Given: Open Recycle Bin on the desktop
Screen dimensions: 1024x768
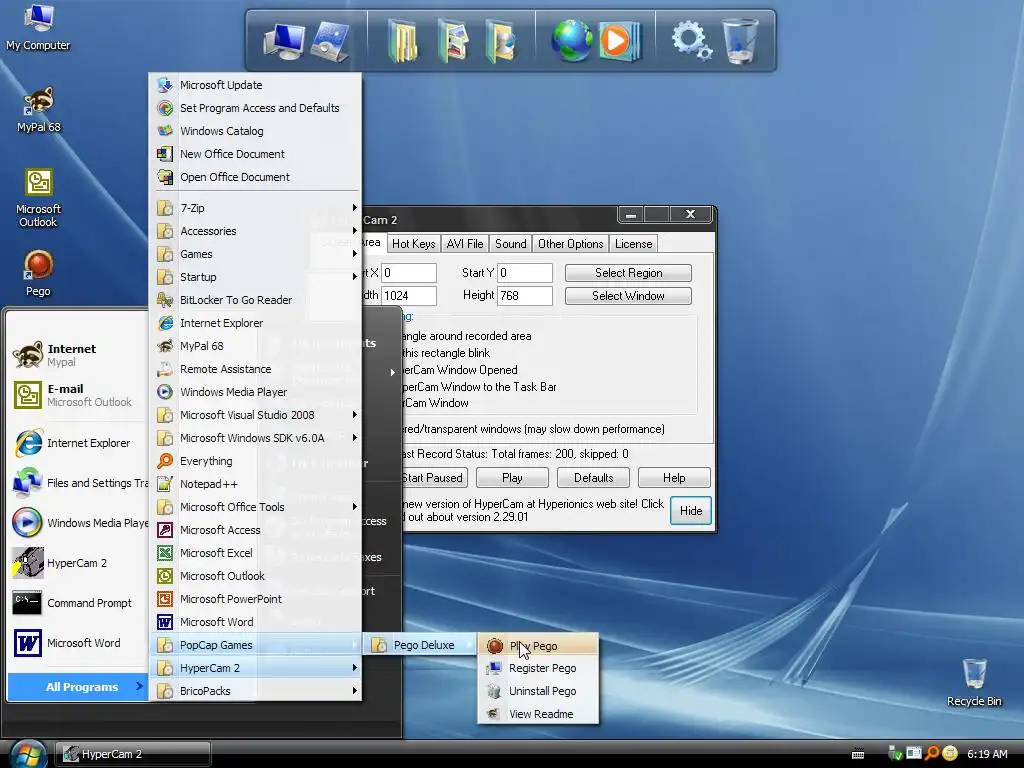Looking at the screenshot, I should (x=974, y=682).
